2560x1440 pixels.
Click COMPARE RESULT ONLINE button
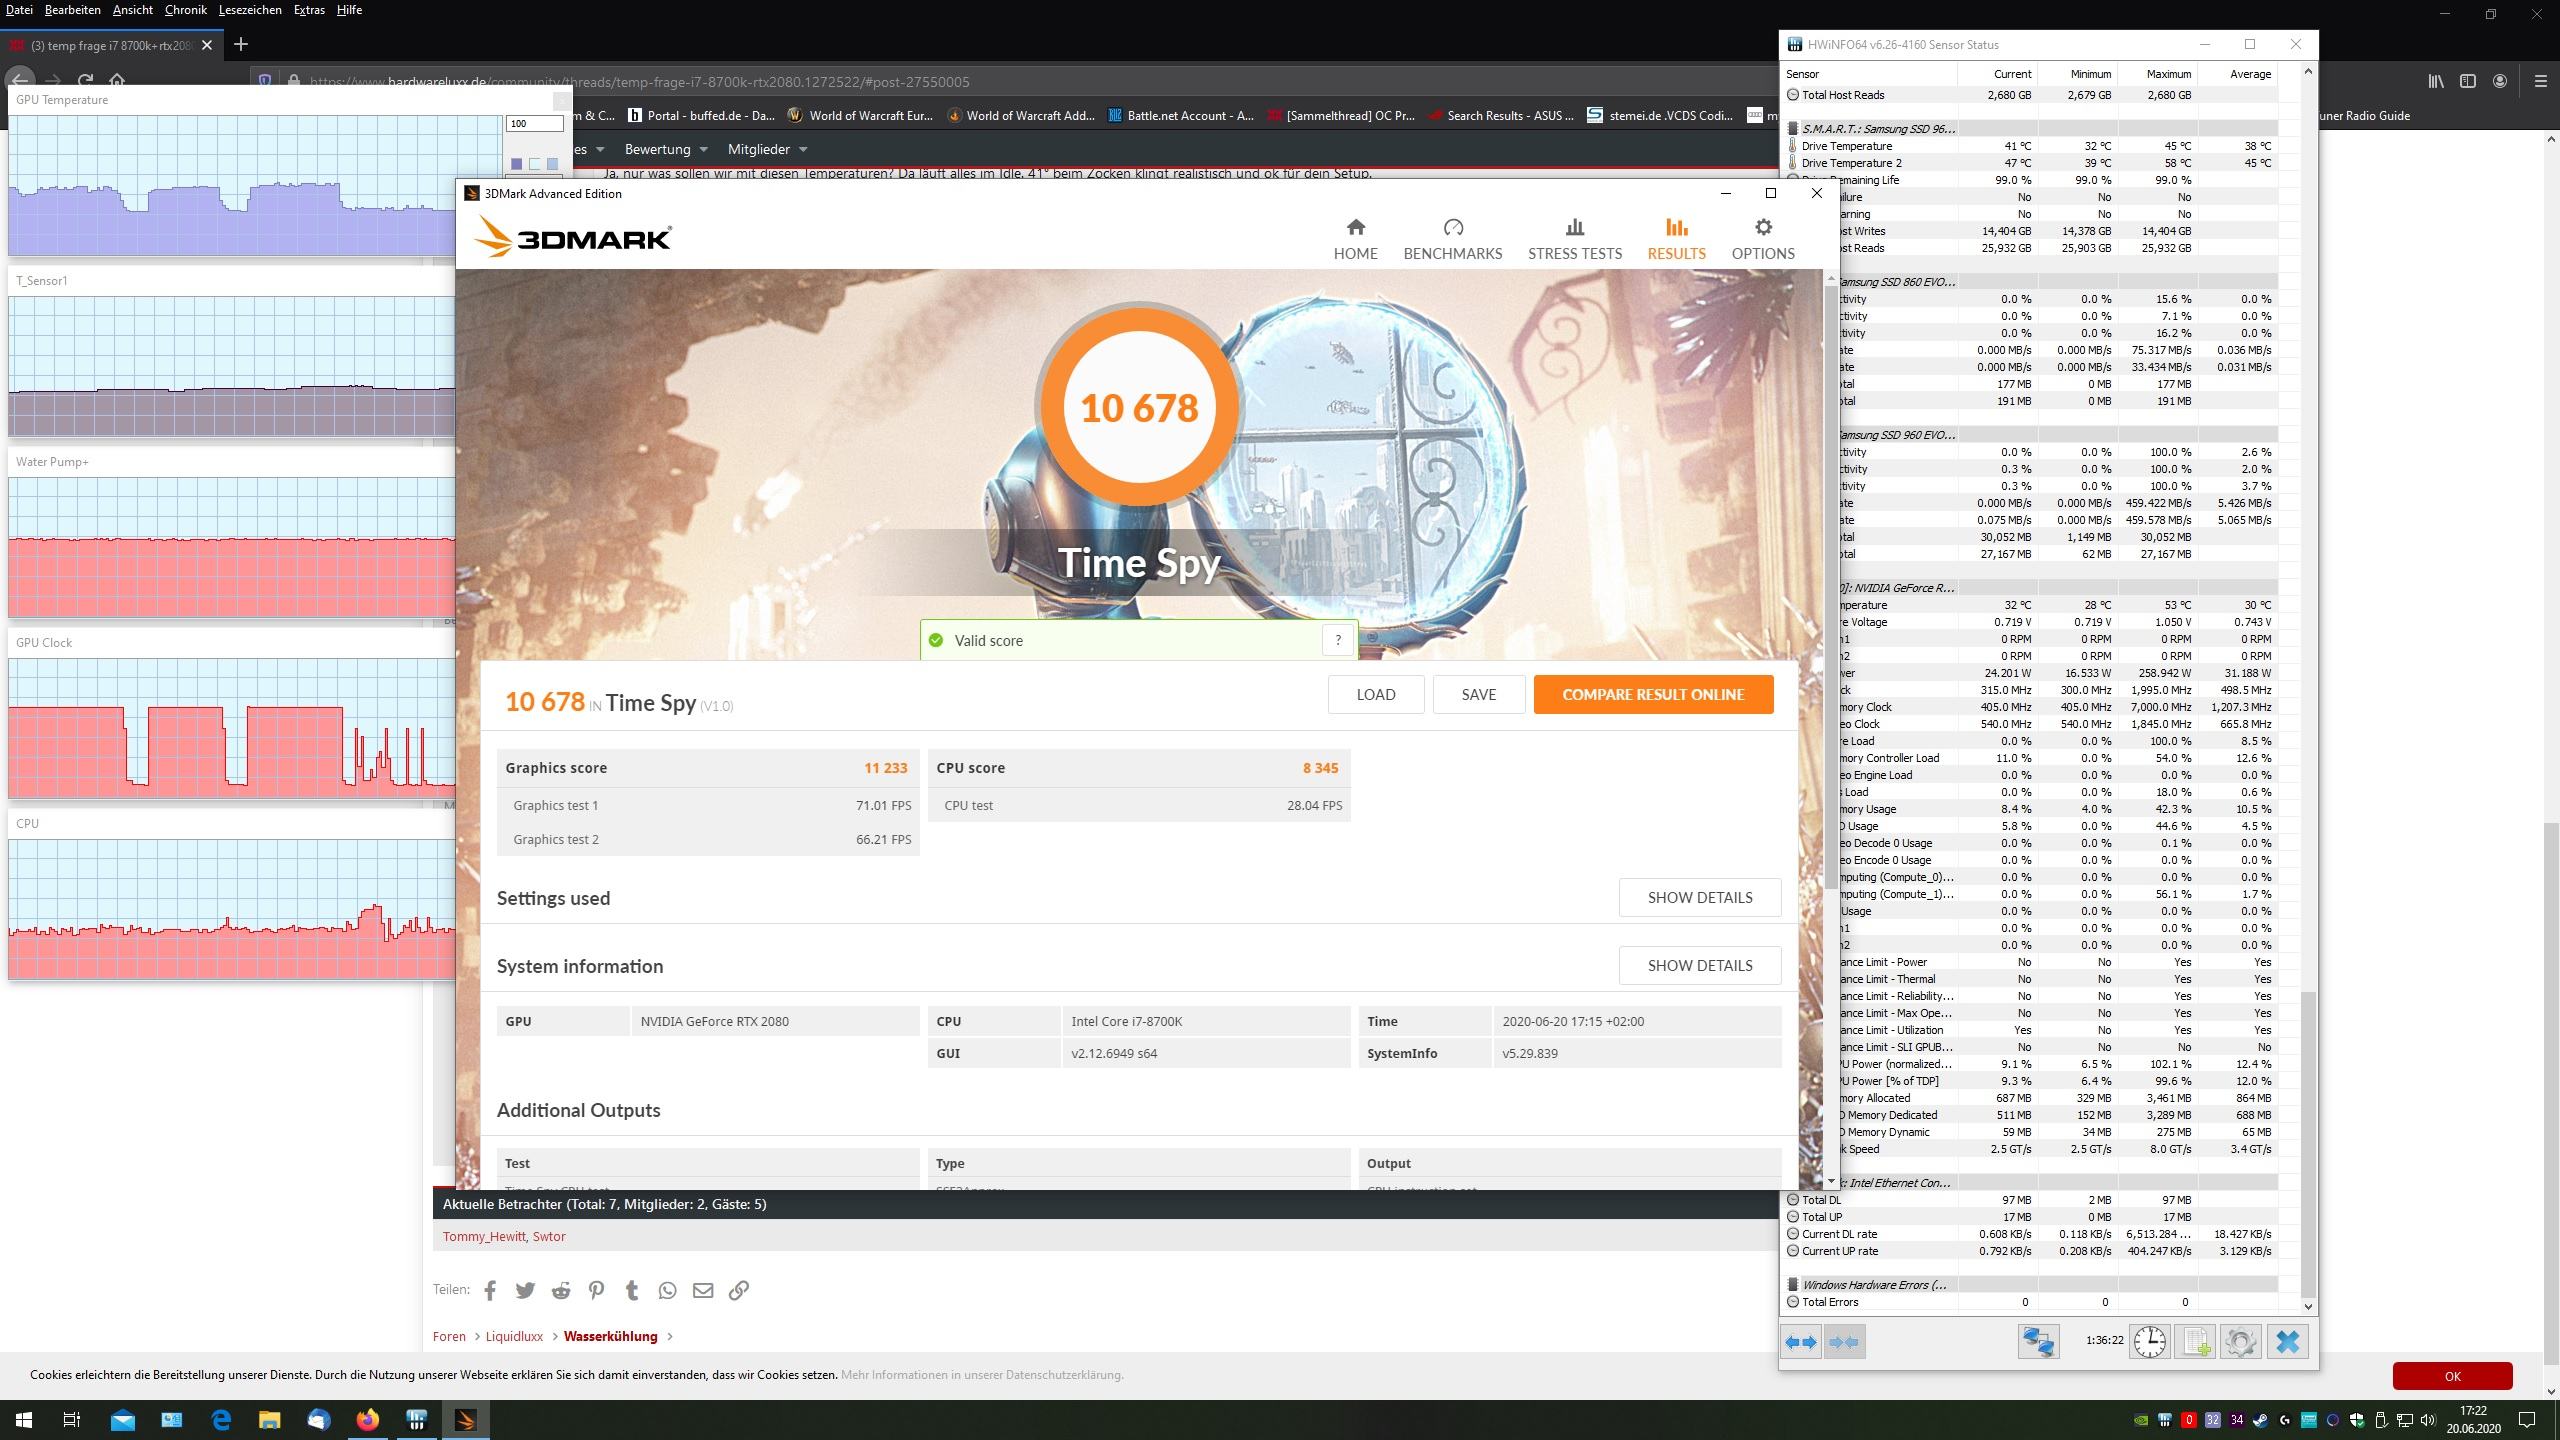[x=1653, y=694]
